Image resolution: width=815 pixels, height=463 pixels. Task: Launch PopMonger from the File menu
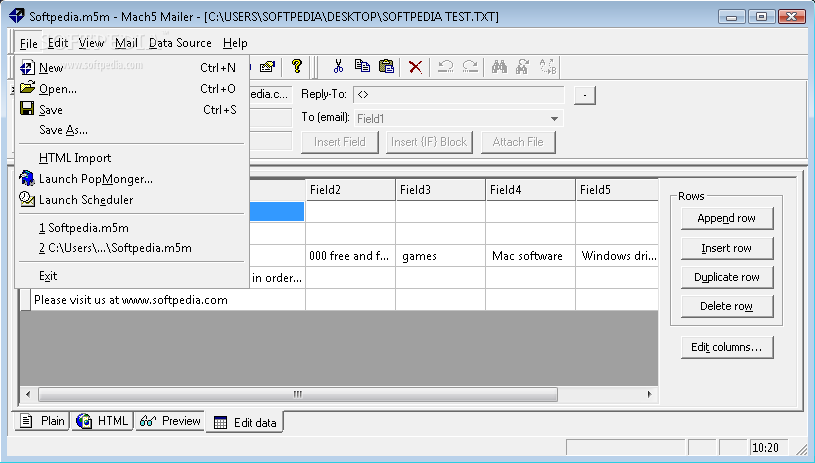(x=132, y=179)
